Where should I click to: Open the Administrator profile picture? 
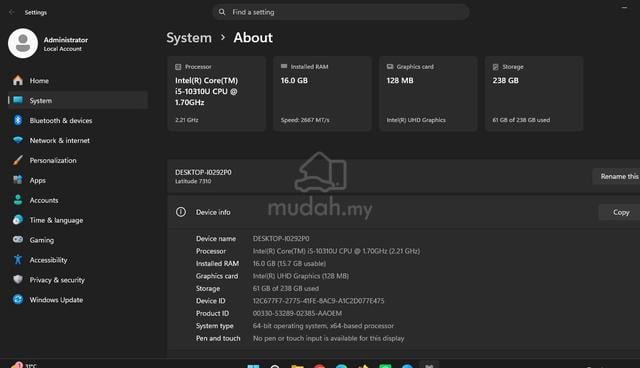coord(23,43)
